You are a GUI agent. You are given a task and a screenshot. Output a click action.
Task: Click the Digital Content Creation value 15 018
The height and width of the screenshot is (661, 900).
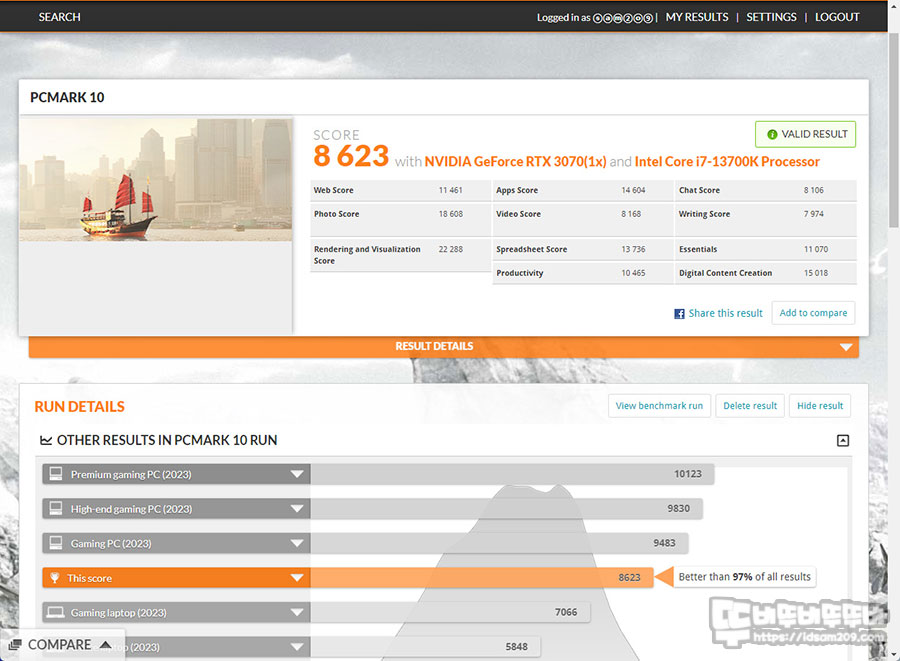pos(816,273)
